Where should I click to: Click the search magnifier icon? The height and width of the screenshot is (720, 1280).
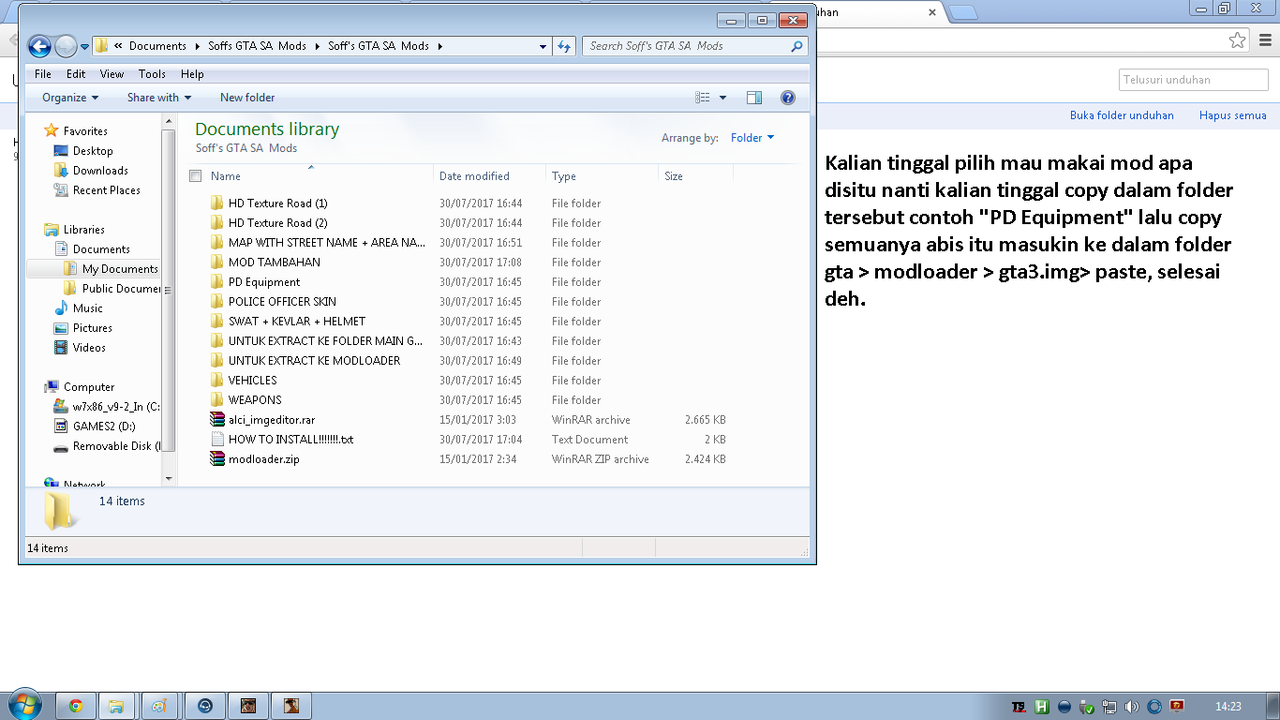[x=797, y=46]
